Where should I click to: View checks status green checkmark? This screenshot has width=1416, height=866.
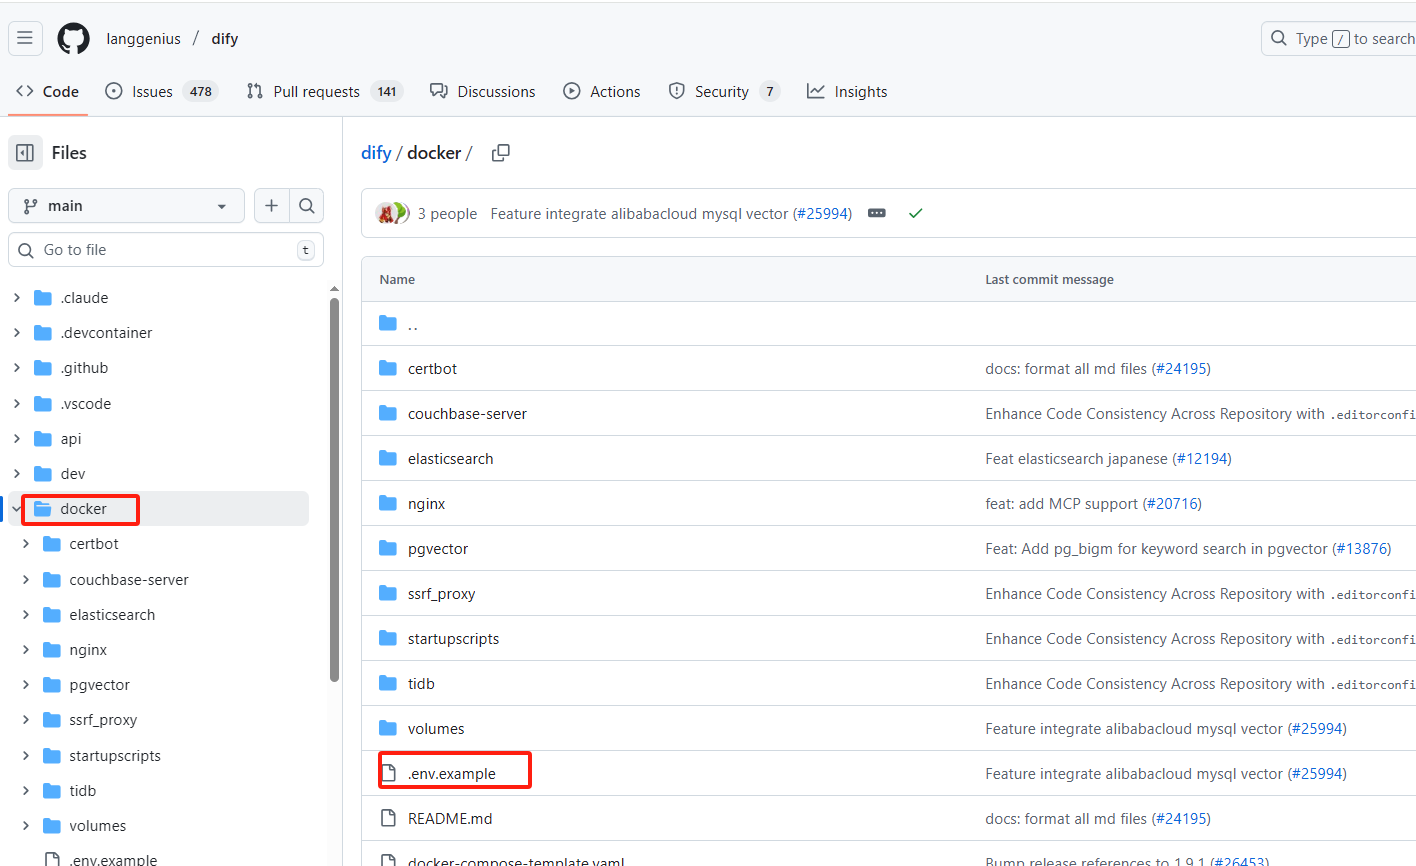[915, 213]
